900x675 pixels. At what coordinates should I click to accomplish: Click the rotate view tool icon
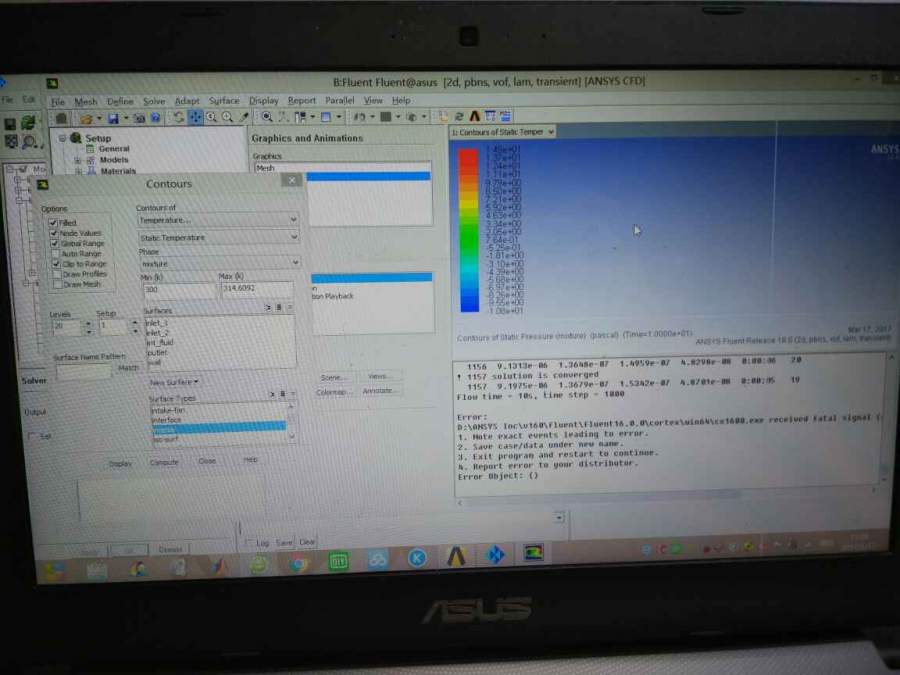click(x=179, y=117)
